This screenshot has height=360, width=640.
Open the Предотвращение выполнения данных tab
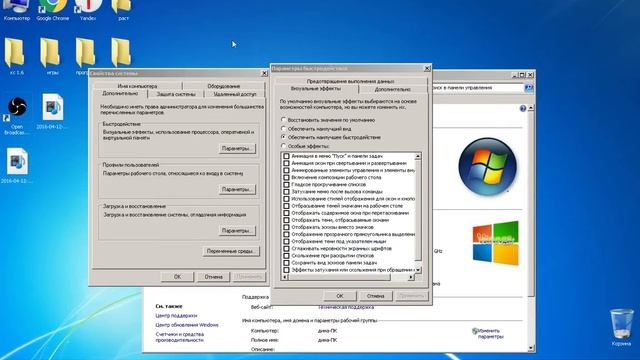click(350, 81)
